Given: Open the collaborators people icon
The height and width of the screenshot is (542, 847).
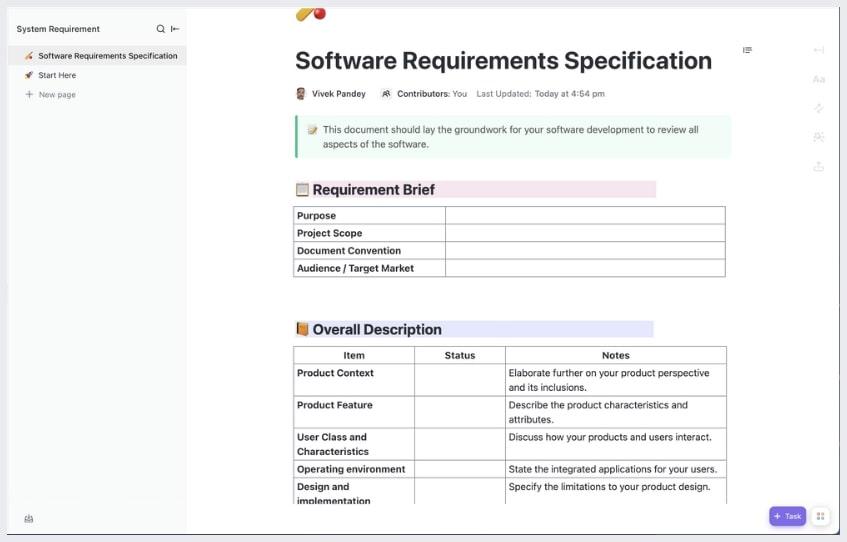Looking at the screenshot, I should 819,137.
